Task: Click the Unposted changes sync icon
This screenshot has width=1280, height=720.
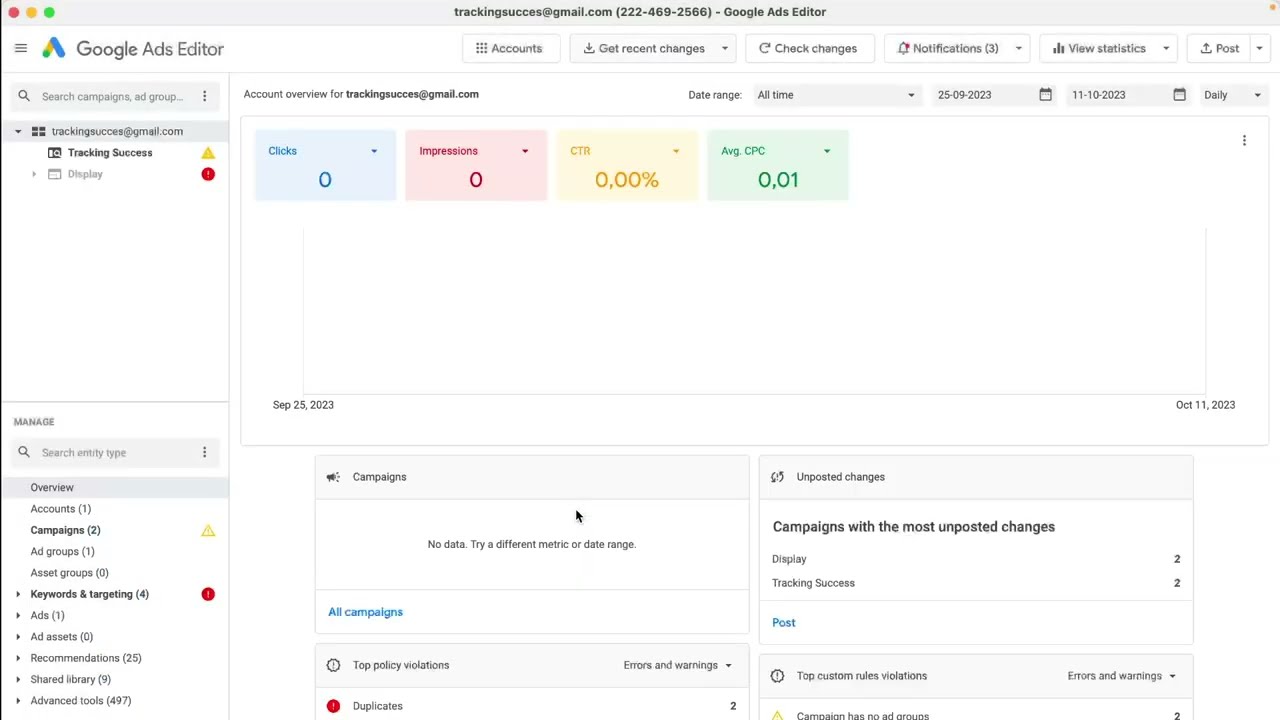Action: [777, 477]
